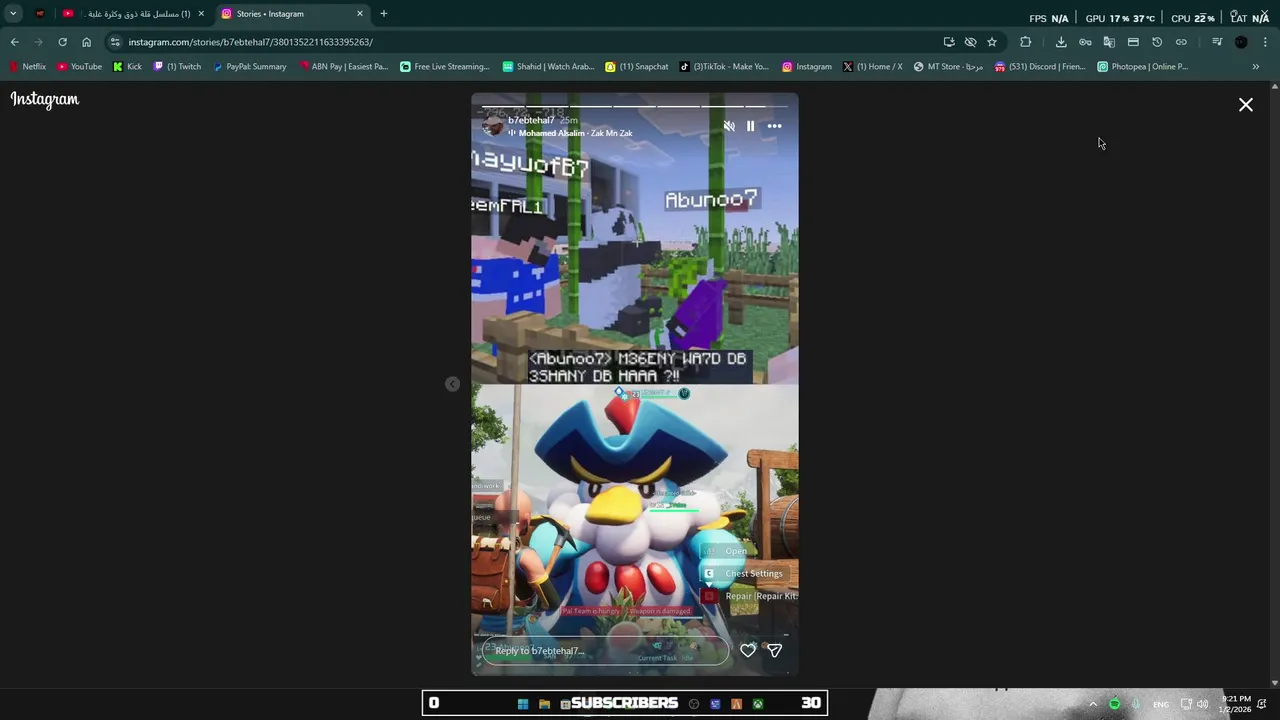View site information icon in address bar
1280x720 pixels.
(x=115, y=42)
